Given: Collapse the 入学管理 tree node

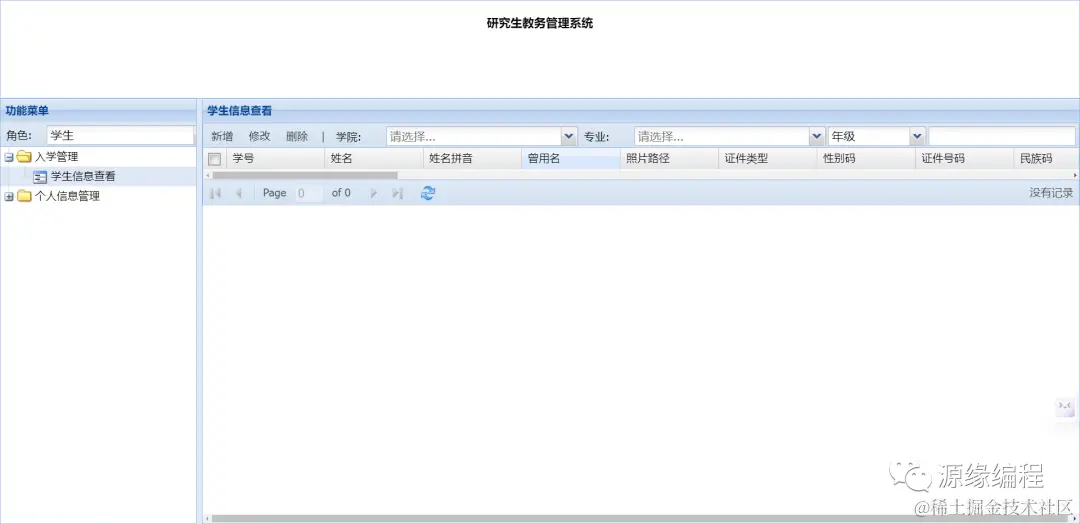Looking at the screenshot, I should click(9, 157).
